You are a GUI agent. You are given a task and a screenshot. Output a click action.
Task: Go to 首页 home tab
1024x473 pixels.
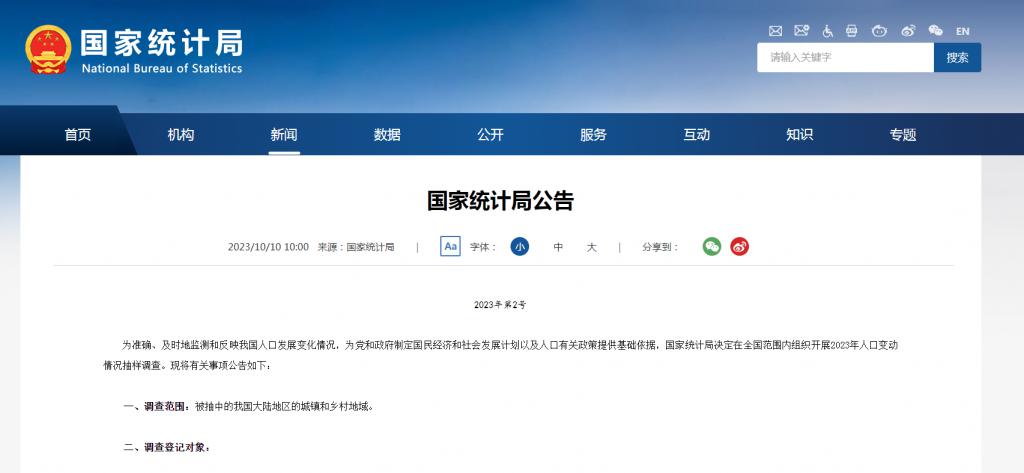(78, 135)
